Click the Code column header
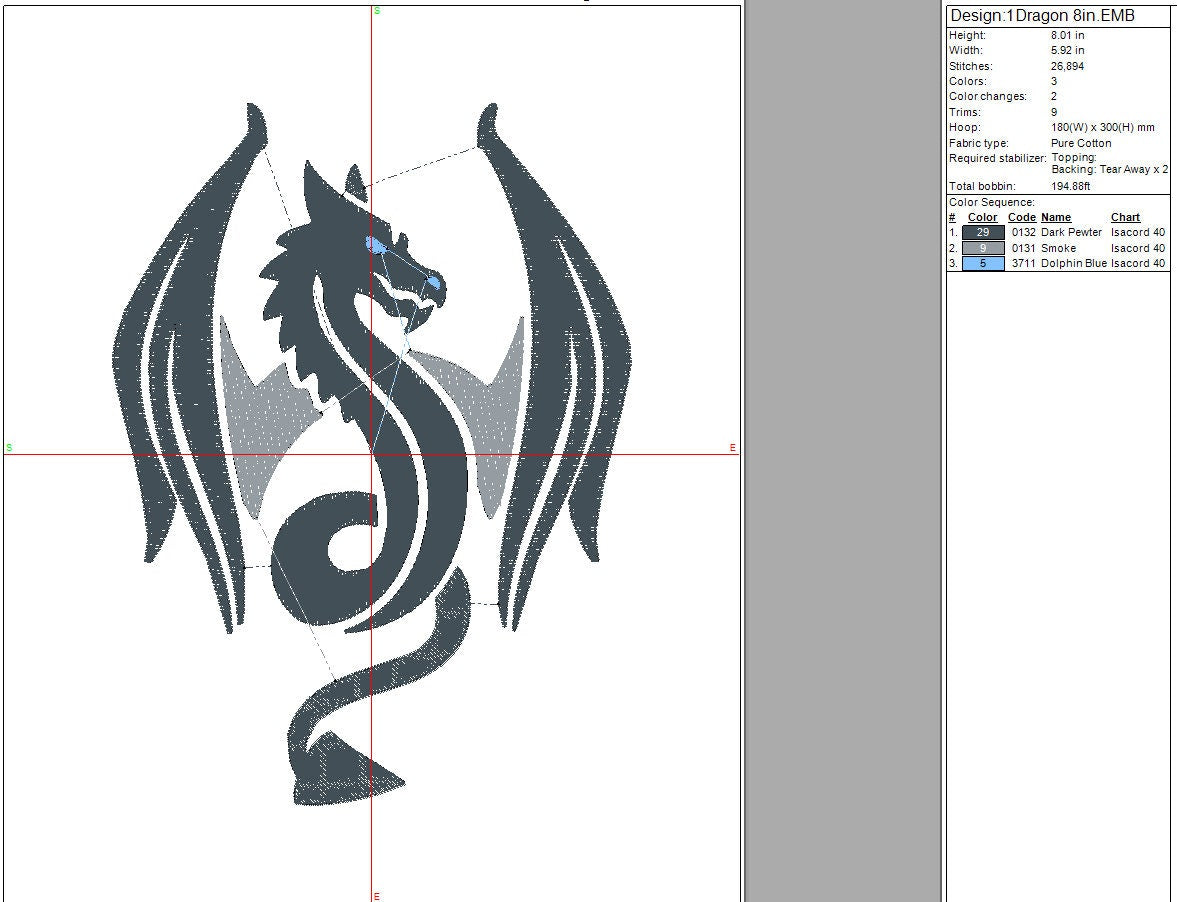This screenshot has width=1177, height=902. tap(1021, 217)
